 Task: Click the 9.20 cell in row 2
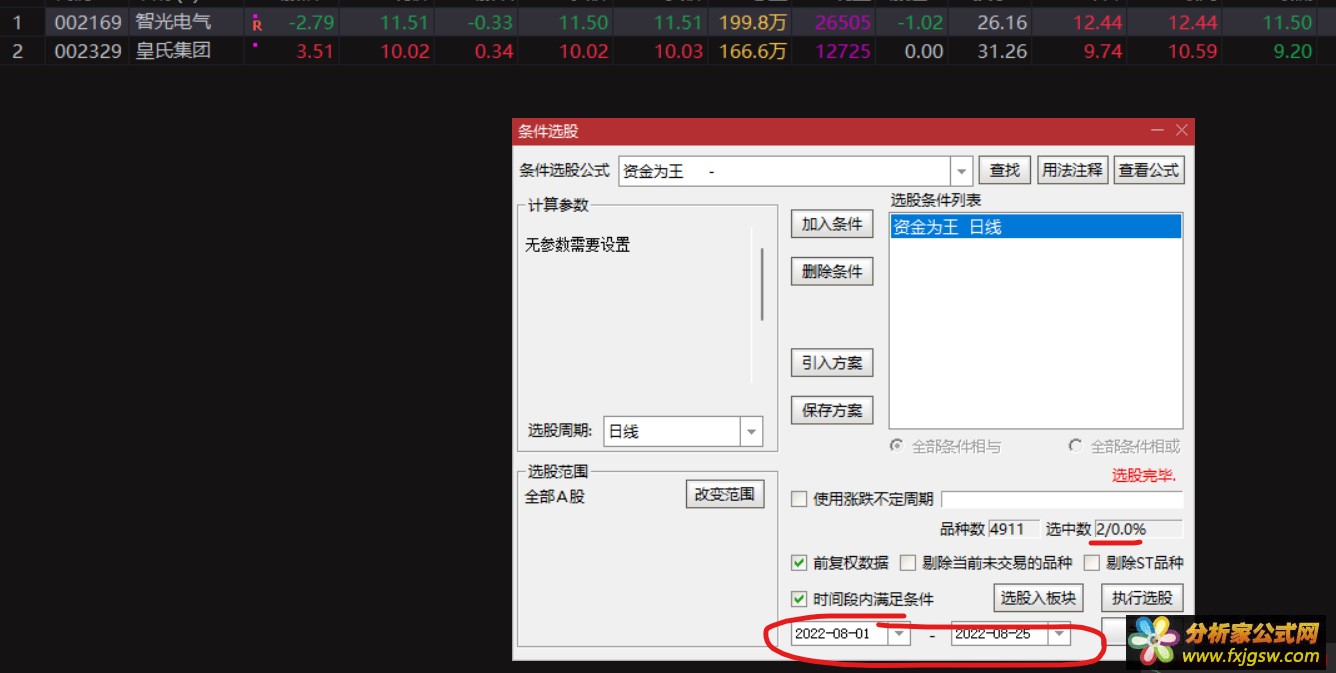(1292, 51)
